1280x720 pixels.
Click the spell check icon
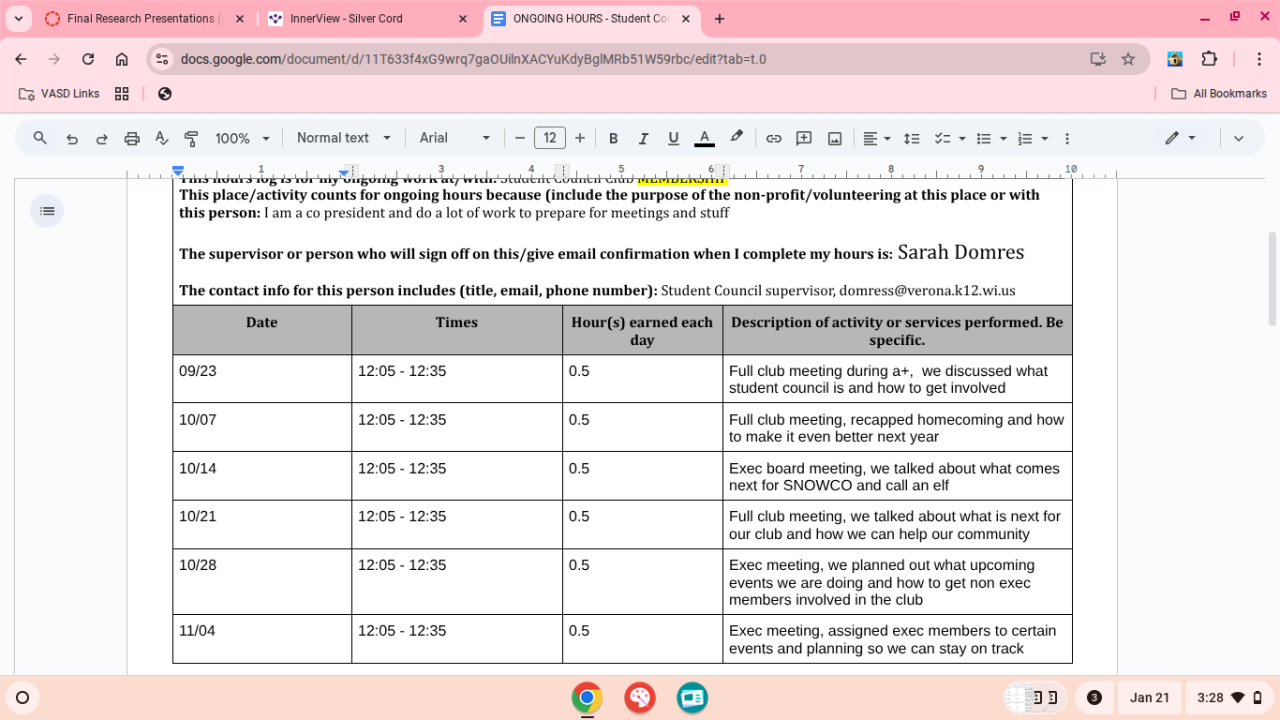coord(161,139)
